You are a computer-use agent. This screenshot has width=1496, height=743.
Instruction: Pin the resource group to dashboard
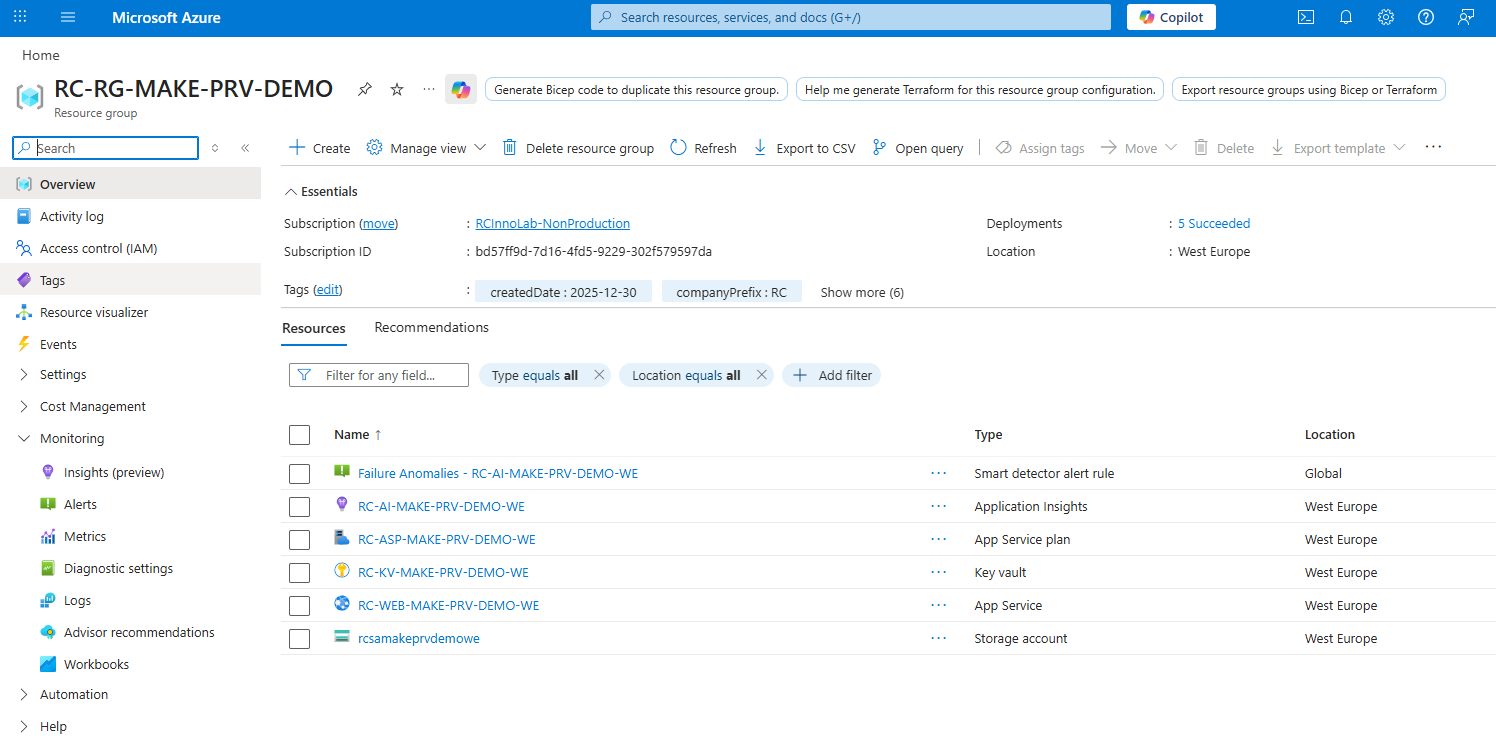coord(365,90)
